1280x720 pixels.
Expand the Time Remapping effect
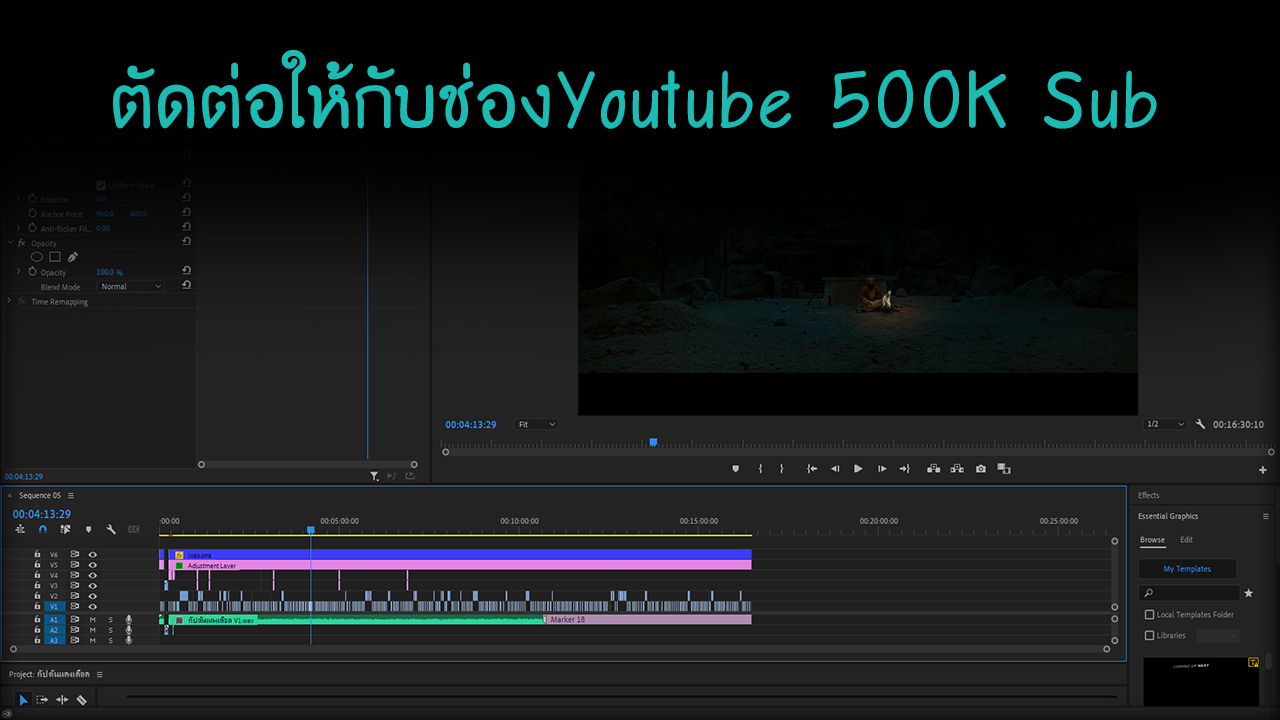coord(10,301)
